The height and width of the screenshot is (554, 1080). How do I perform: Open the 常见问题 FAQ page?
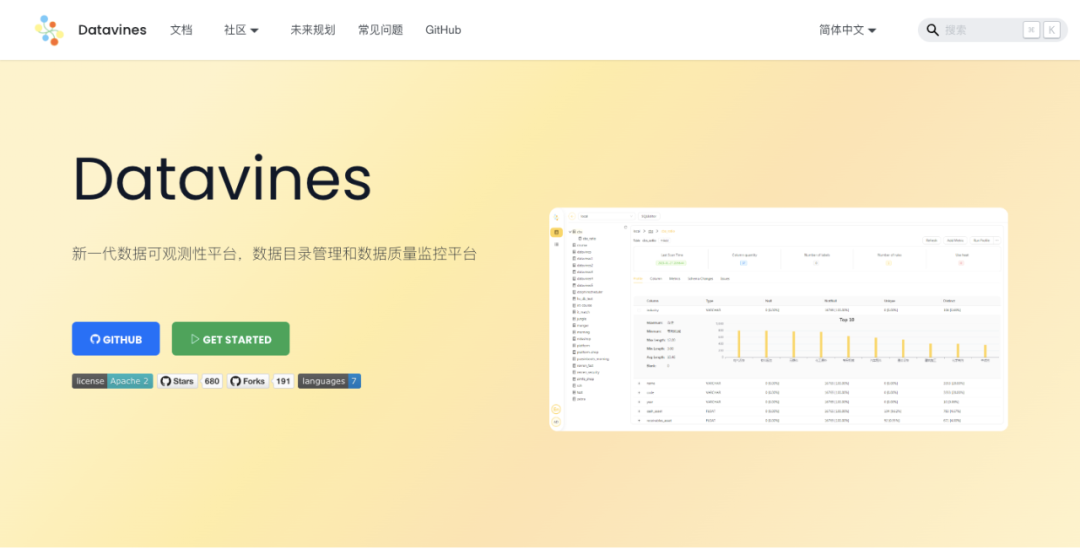point(380,30)
